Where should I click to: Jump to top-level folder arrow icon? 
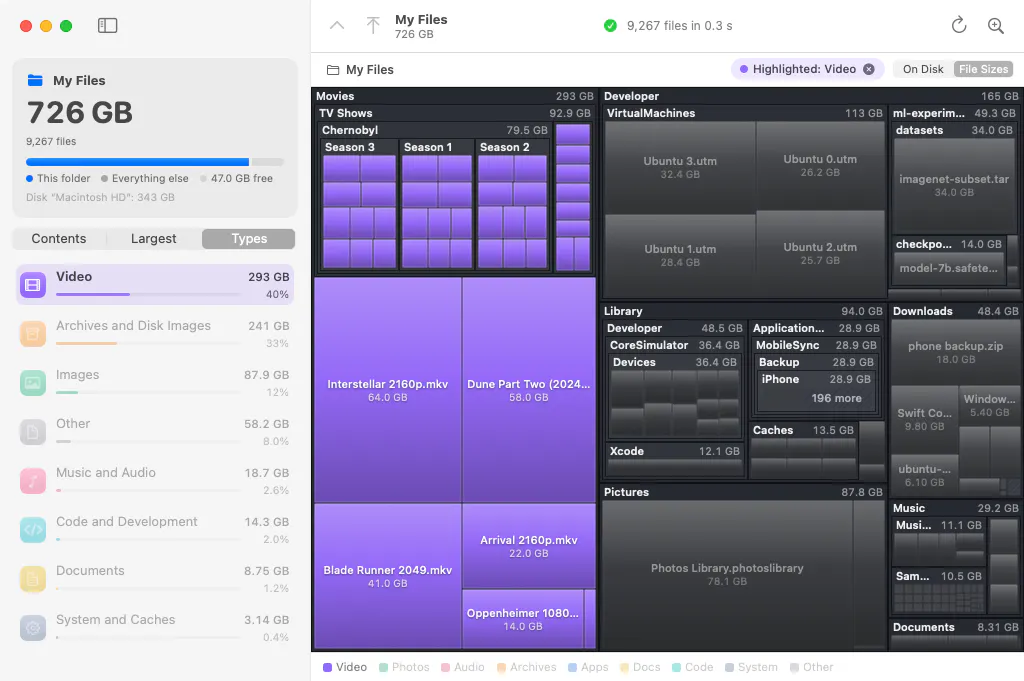point(373,25)
